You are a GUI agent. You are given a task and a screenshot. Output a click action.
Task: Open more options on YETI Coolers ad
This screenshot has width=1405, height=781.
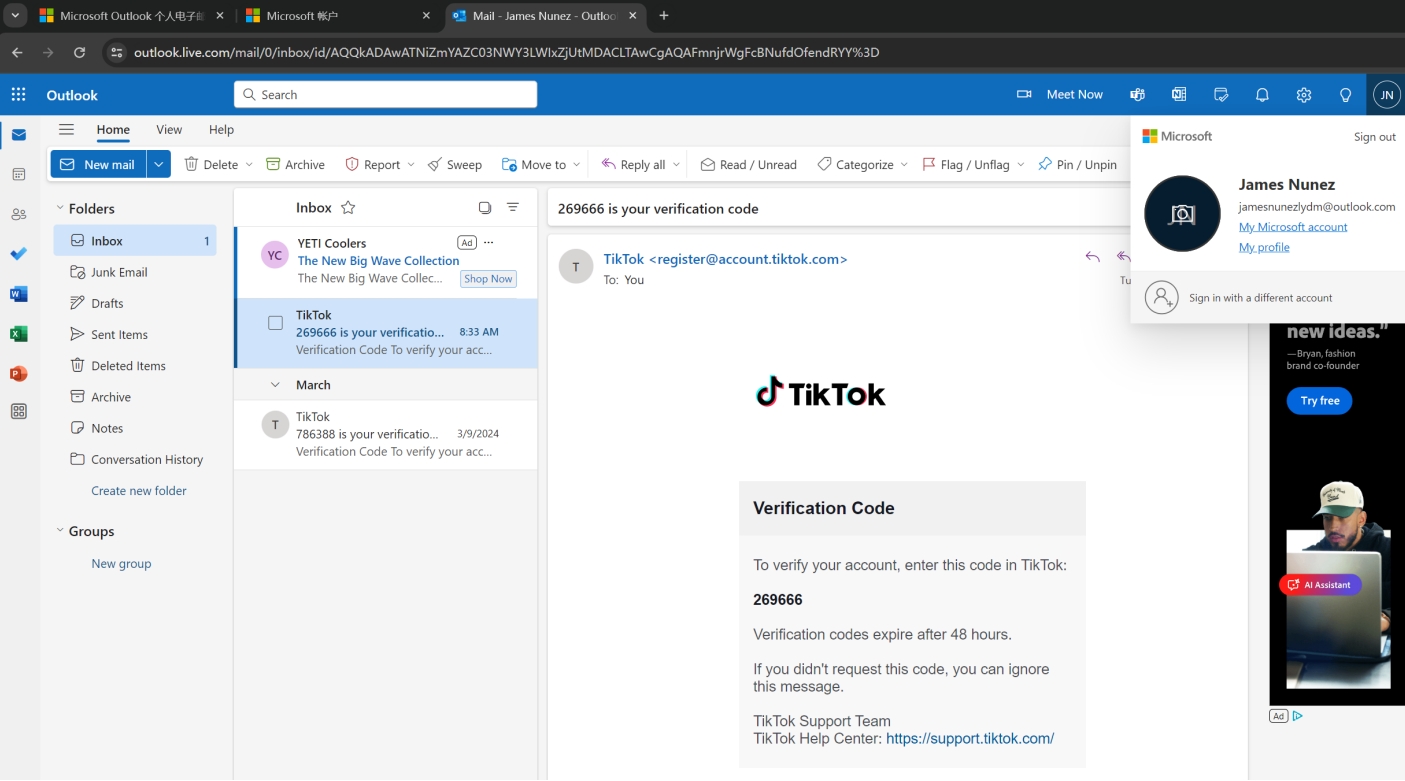[489, 242]
